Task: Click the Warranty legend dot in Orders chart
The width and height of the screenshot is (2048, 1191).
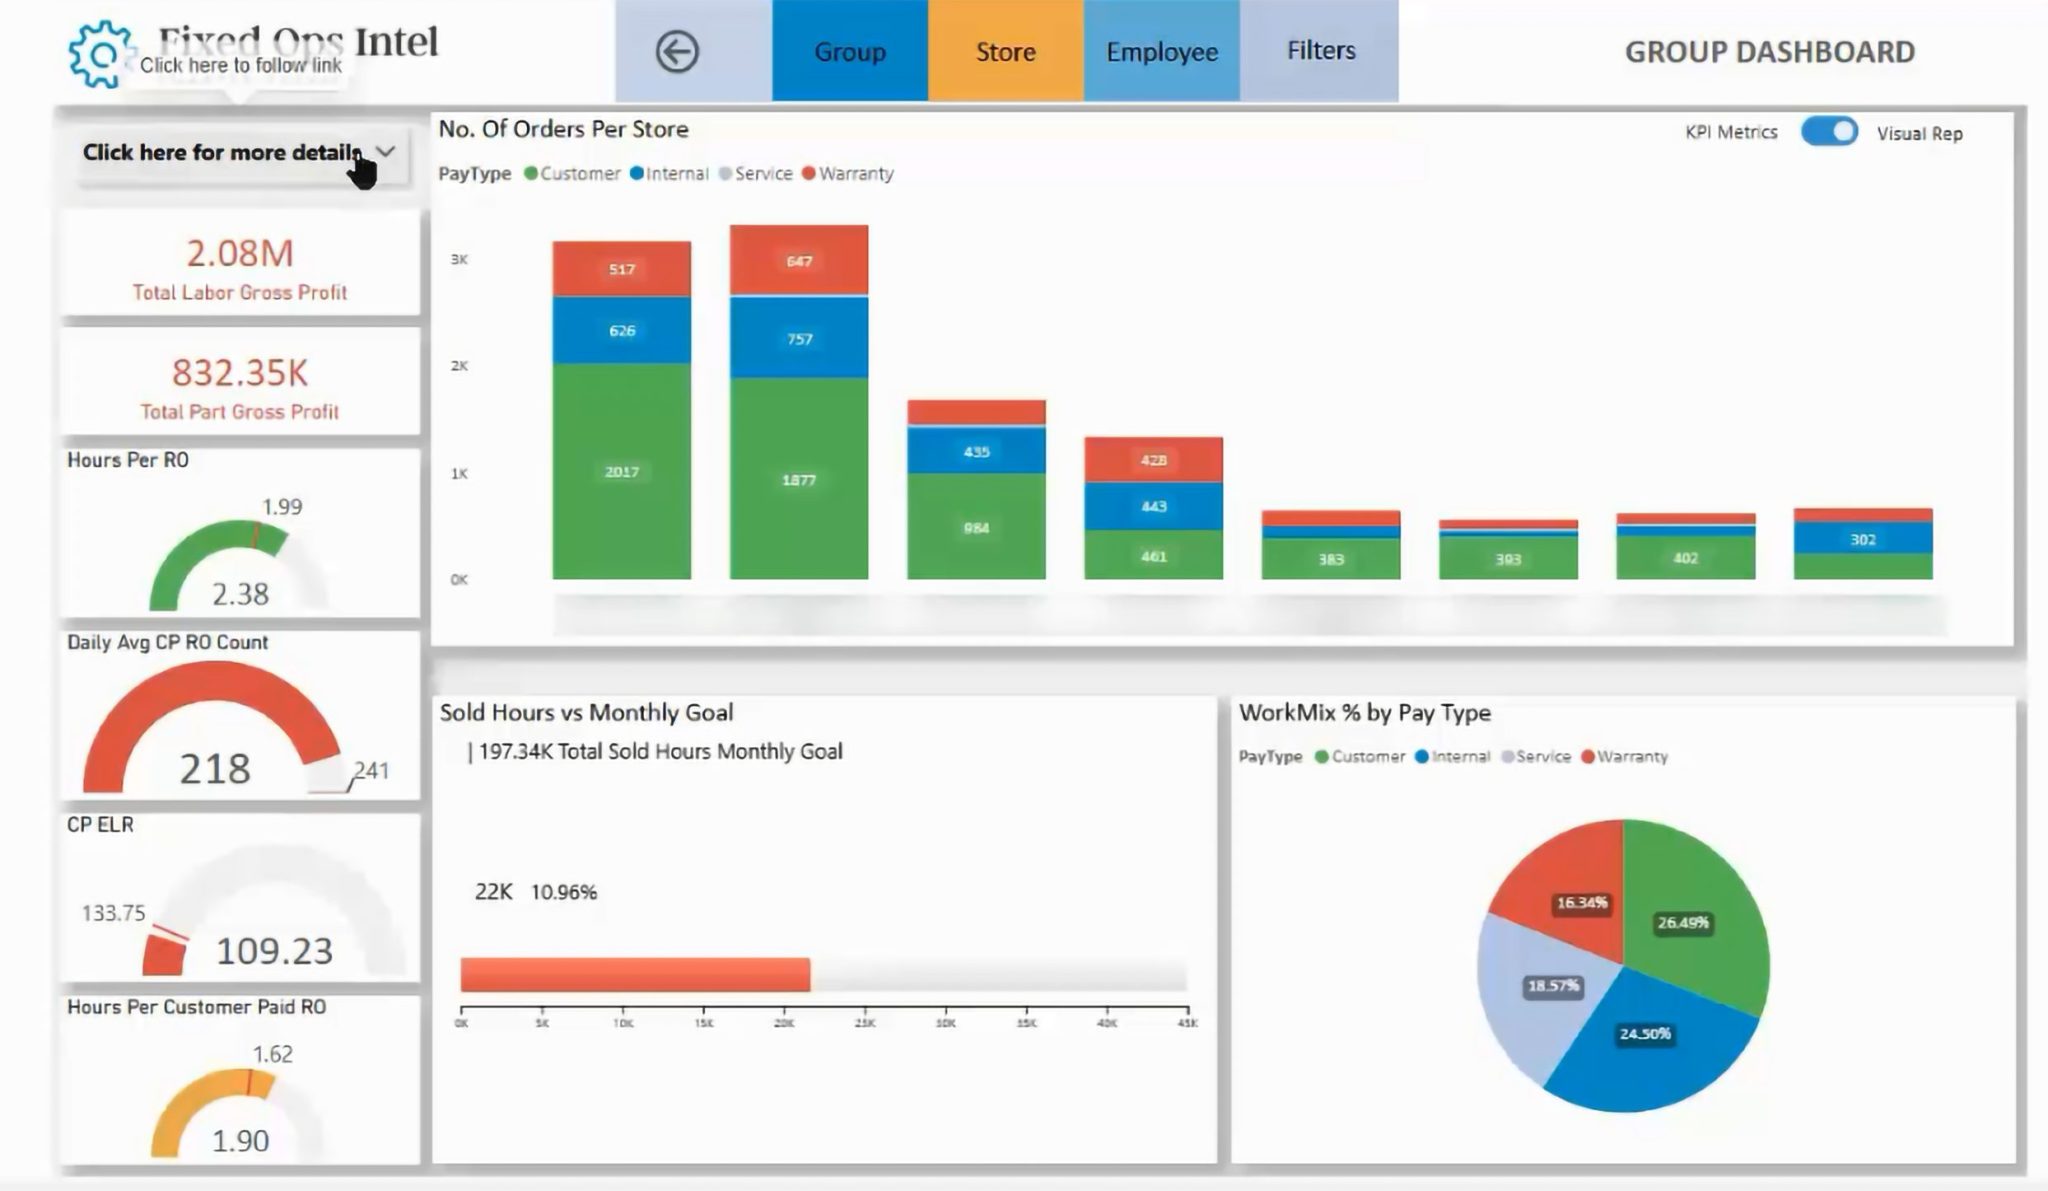Action: coord(809,173)
